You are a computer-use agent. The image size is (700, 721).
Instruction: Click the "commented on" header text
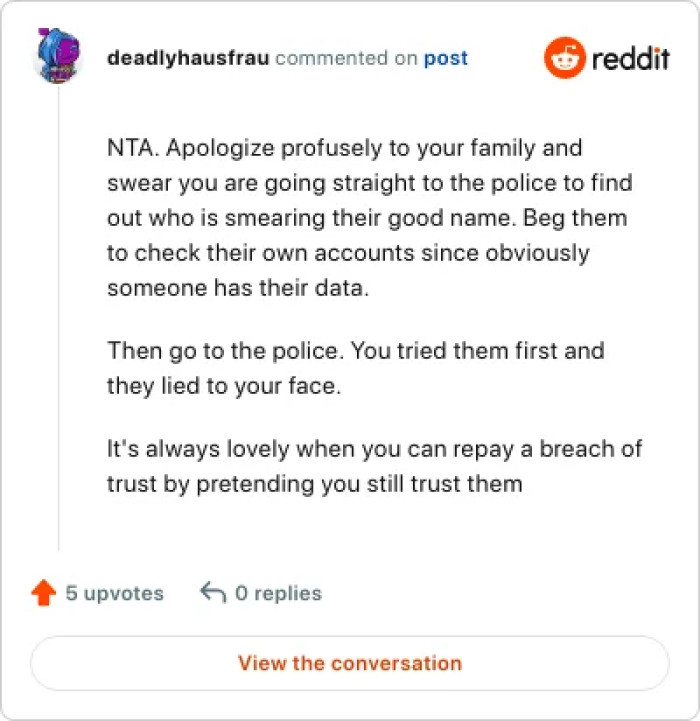point(346,58)
